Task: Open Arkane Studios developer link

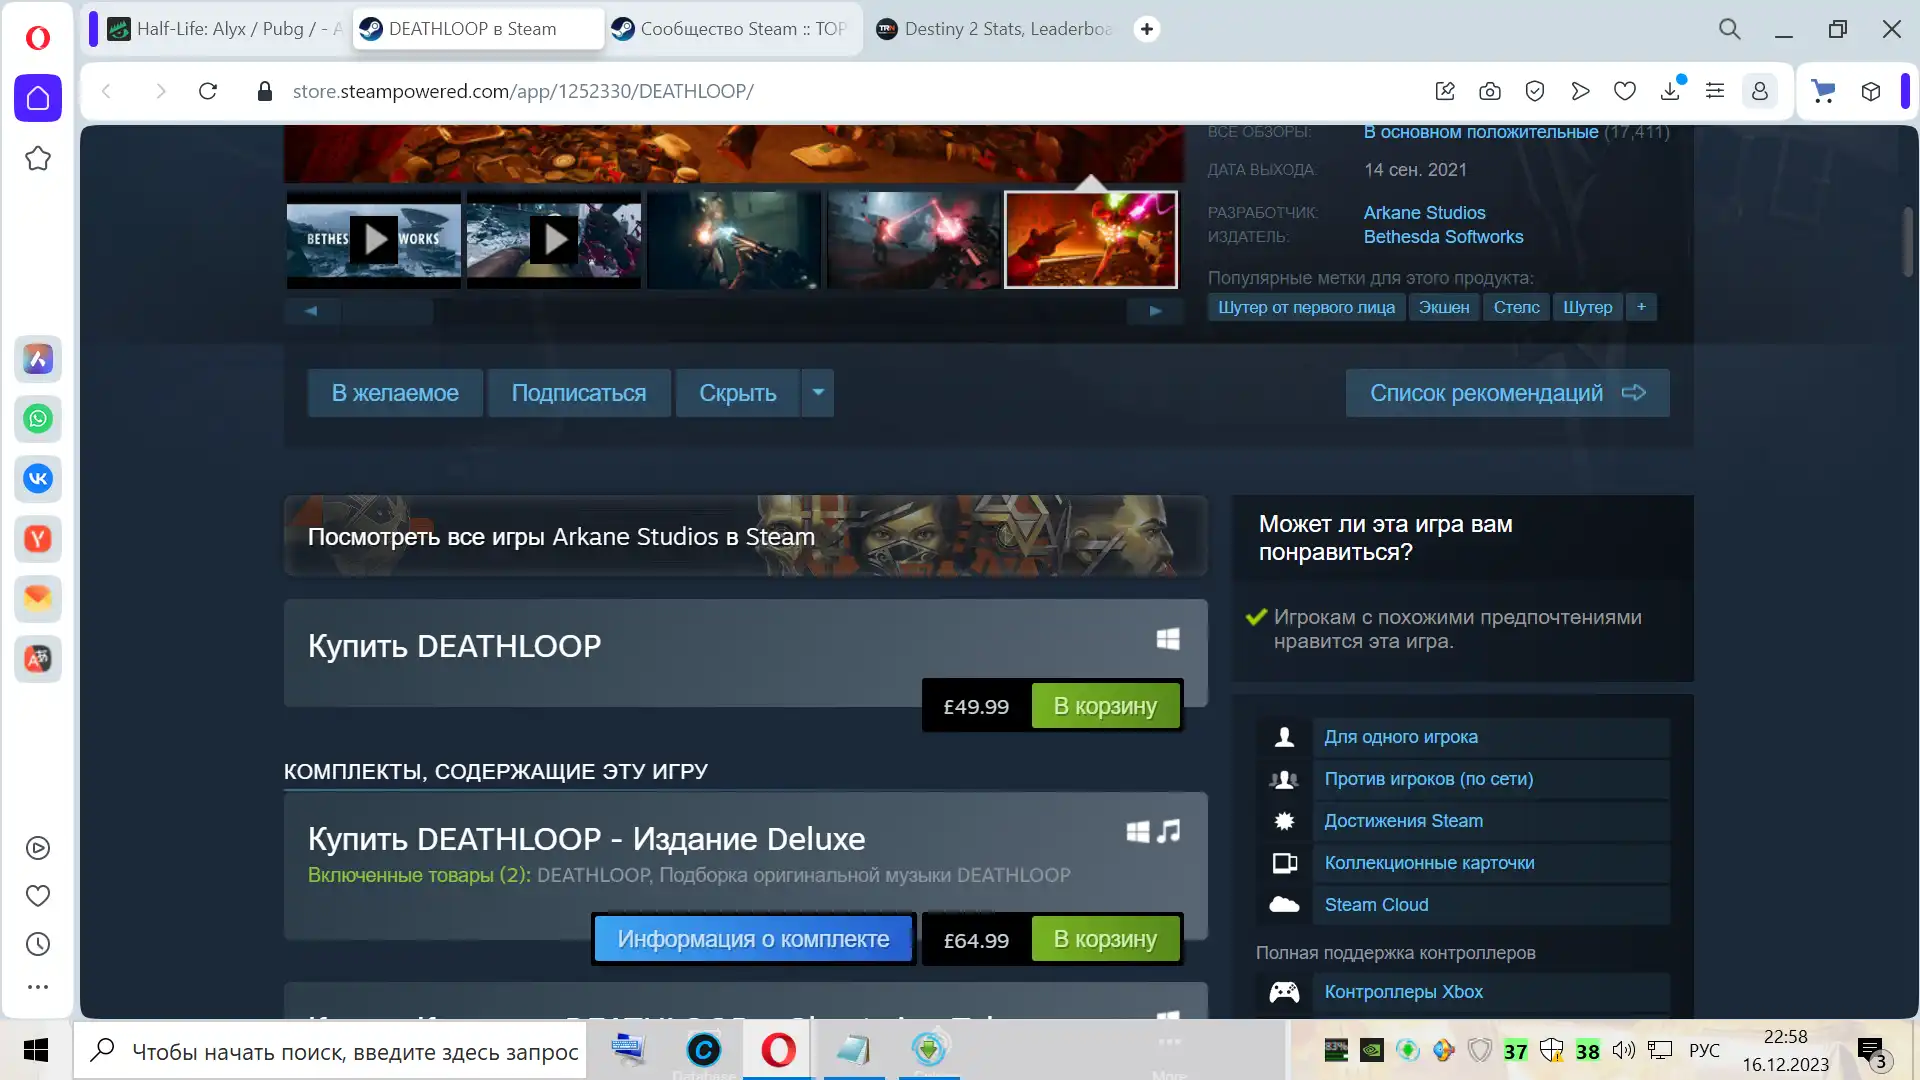Action: tap(1424, 213)
